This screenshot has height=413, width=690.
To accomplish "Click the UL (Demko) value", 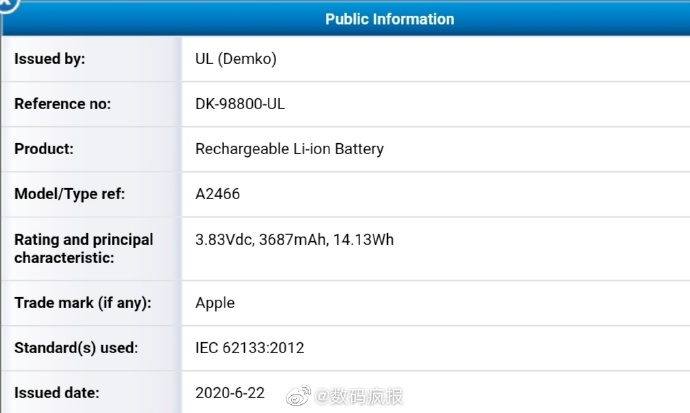I will point(235,59).
